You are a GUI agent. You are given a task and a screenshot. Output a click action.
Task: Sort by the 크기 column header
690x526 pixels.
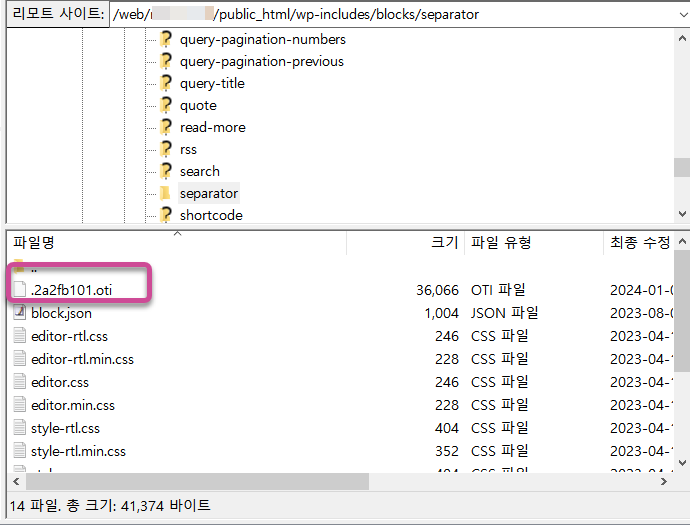(x=405, y=242)
